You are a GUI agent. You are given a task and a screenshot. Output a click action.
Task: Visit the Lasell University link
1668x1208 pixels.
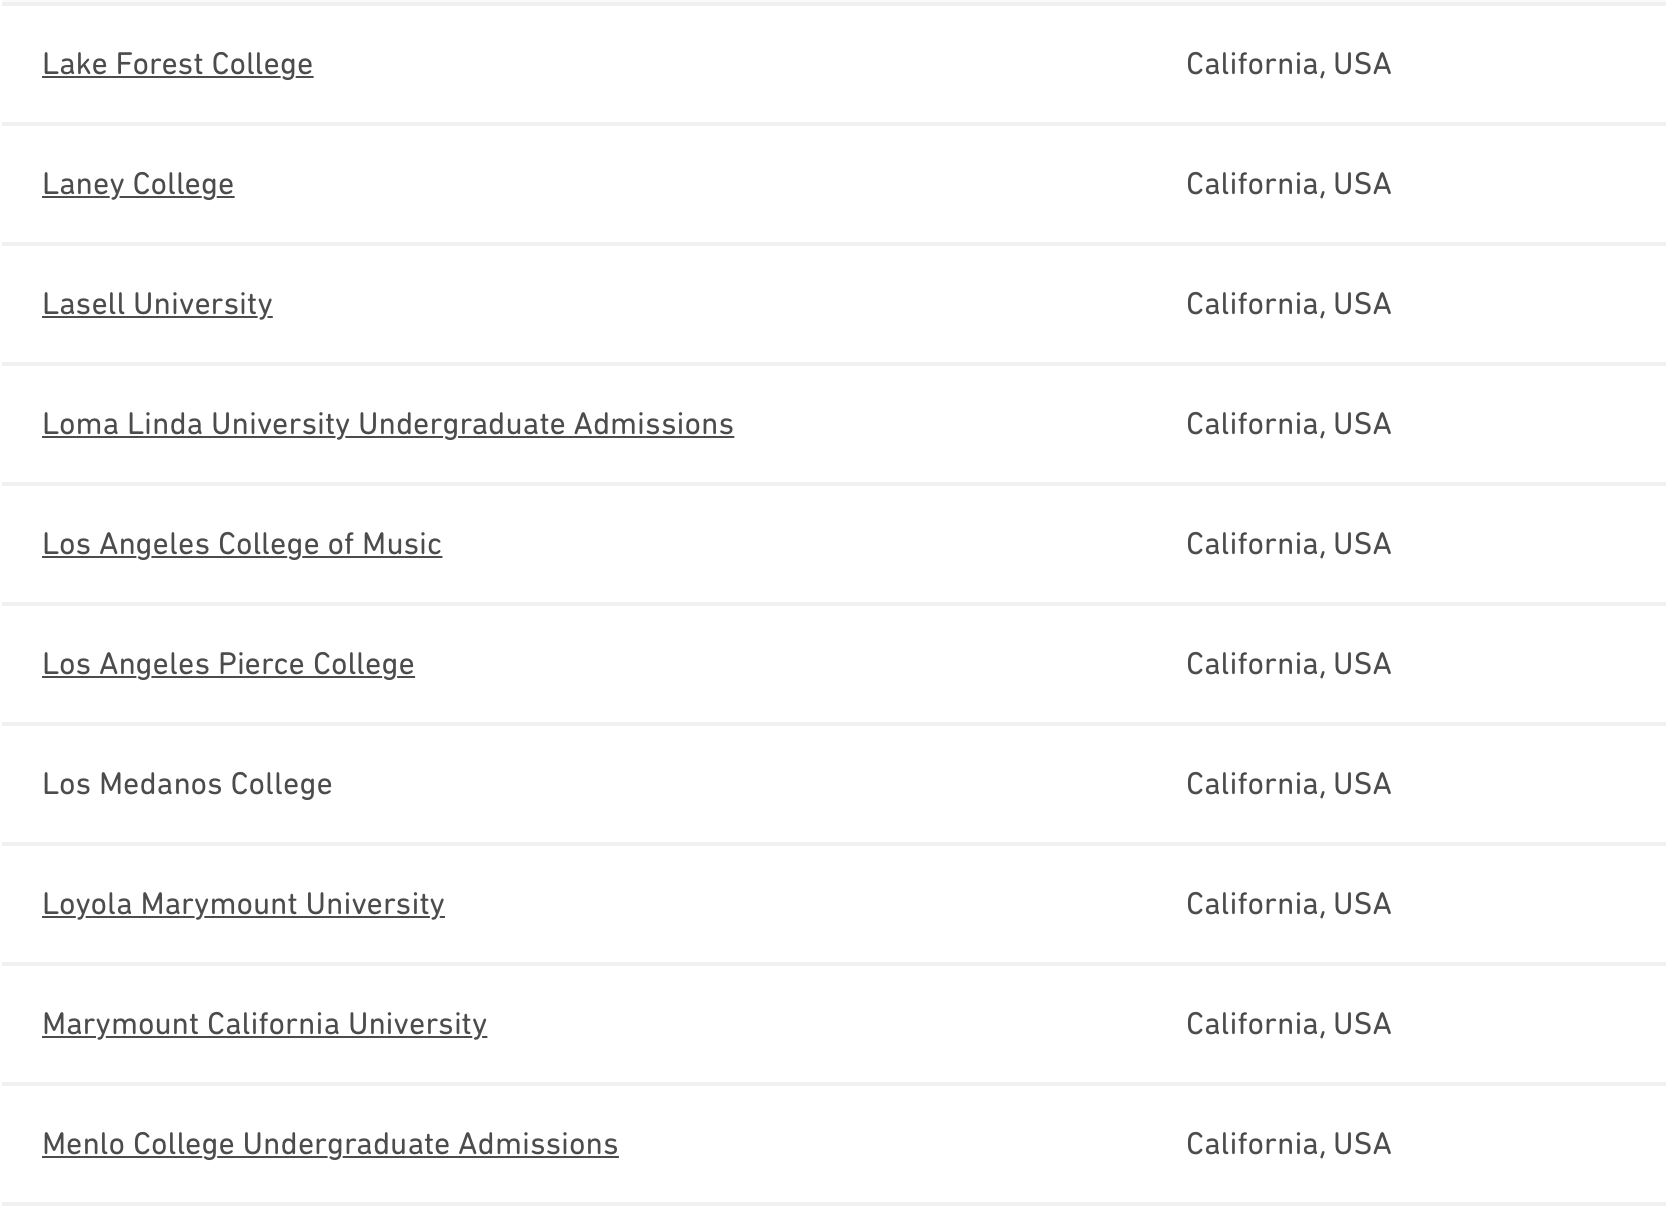(x=157, y=304)
